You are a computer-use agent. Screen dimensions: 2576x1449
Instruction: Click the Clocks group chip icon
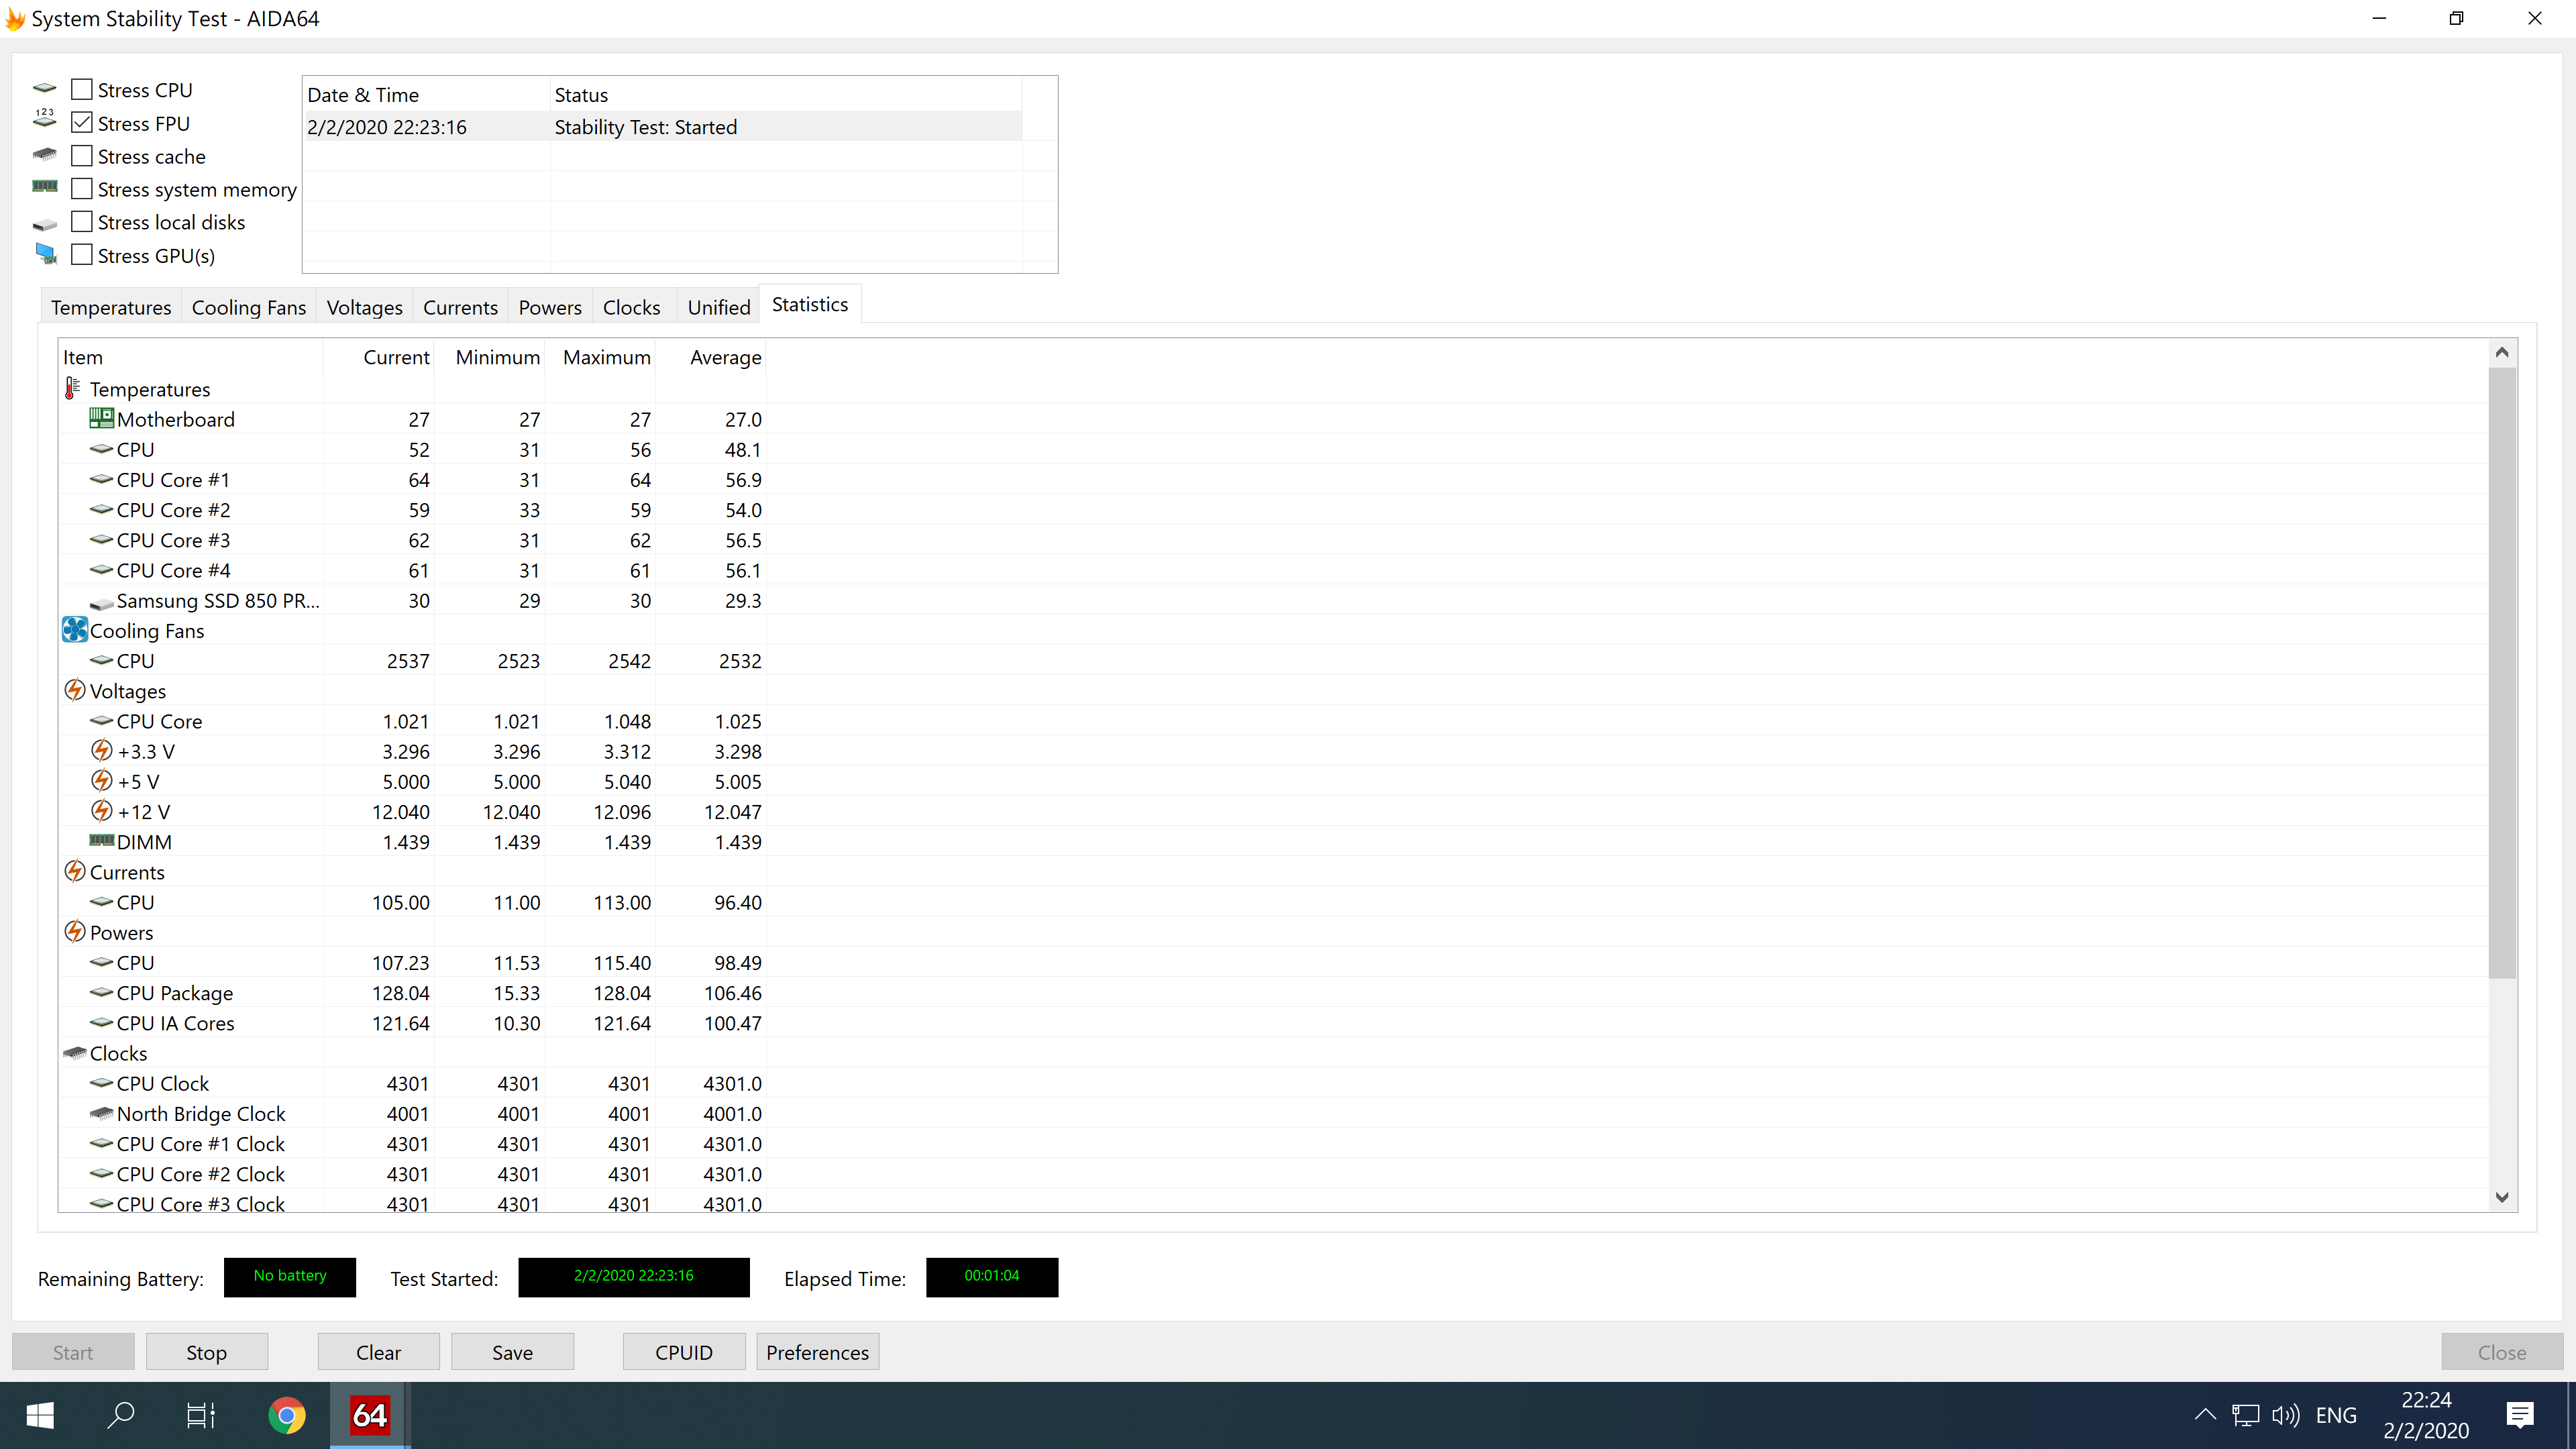click(x=75, y=1052)
